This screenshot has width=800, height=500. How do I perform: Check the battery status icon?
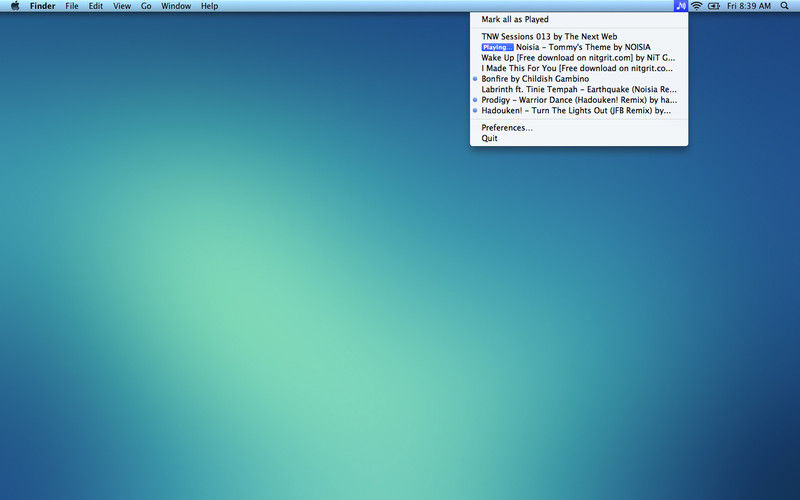click(x=714, y=6)
